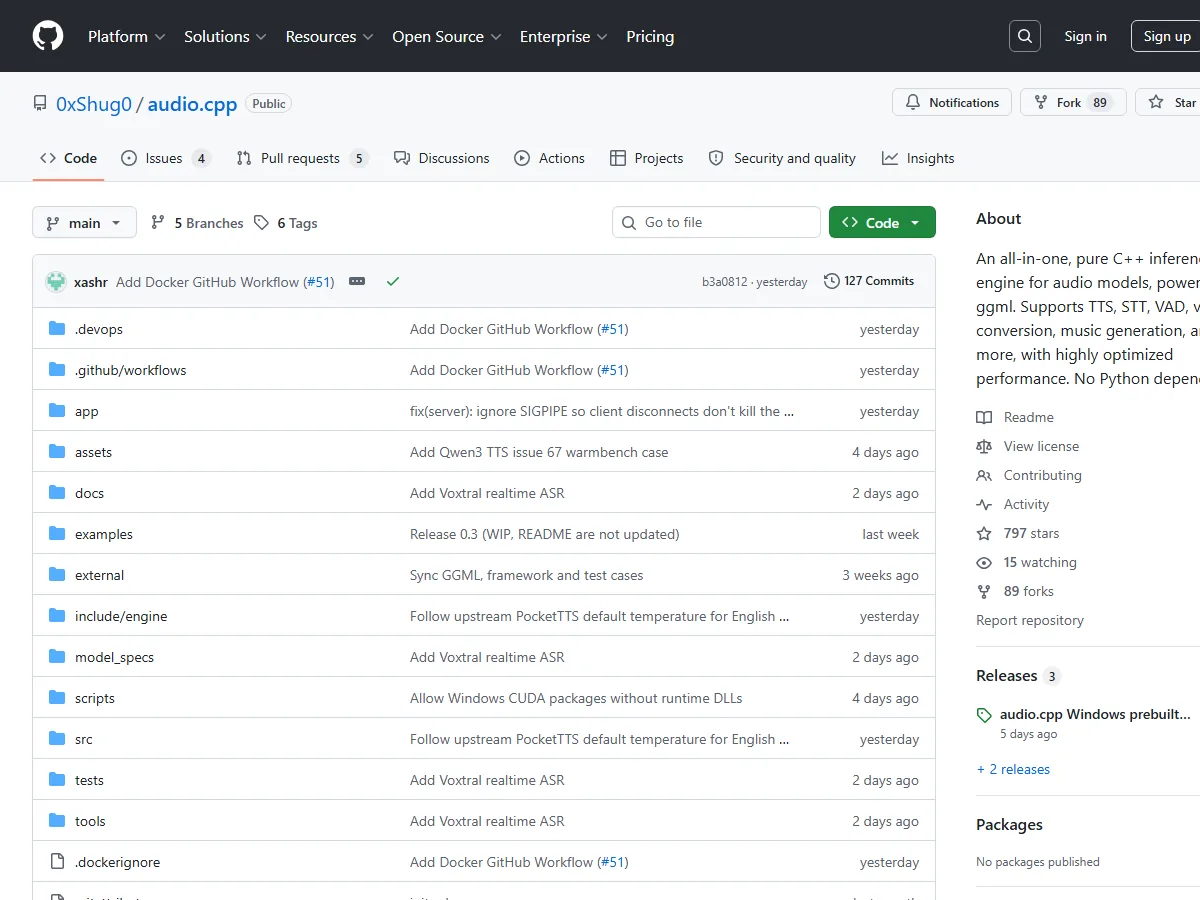The width and height of the screenshot is (1200, 900).
Task: Click the Sign in link
Action: tap(1085, 36)
